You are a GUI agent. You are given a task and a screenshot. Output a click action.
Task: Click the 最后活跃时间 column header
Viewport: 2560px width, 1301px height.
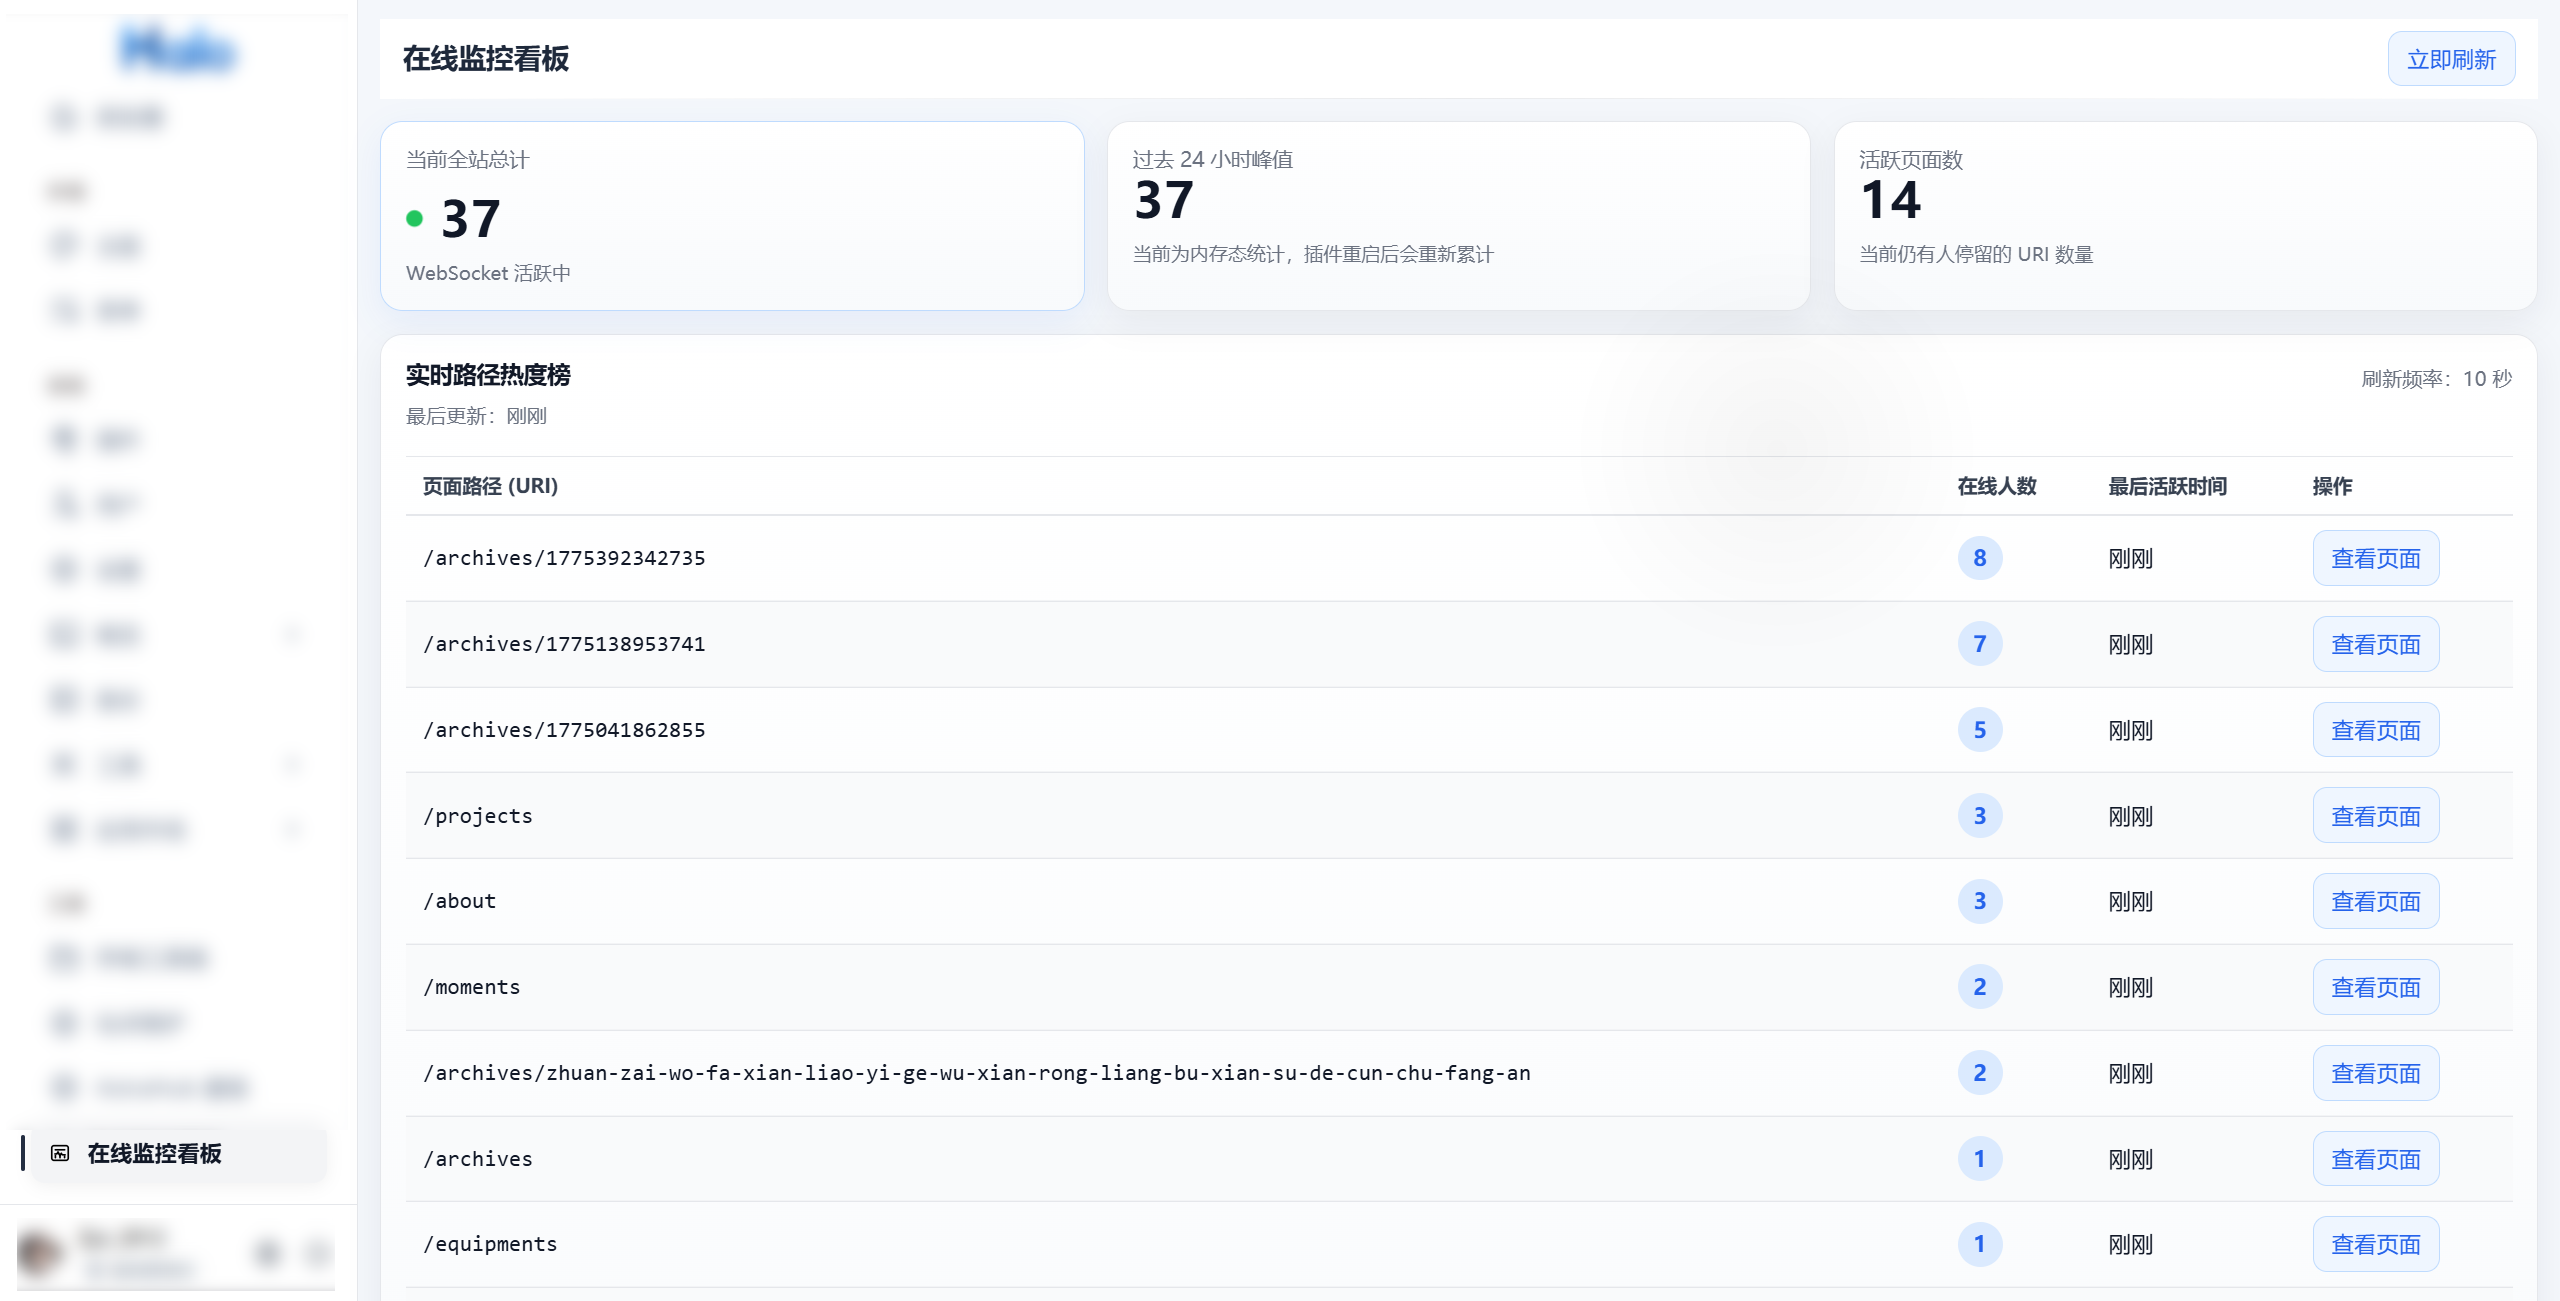(x=2167, y=486)
